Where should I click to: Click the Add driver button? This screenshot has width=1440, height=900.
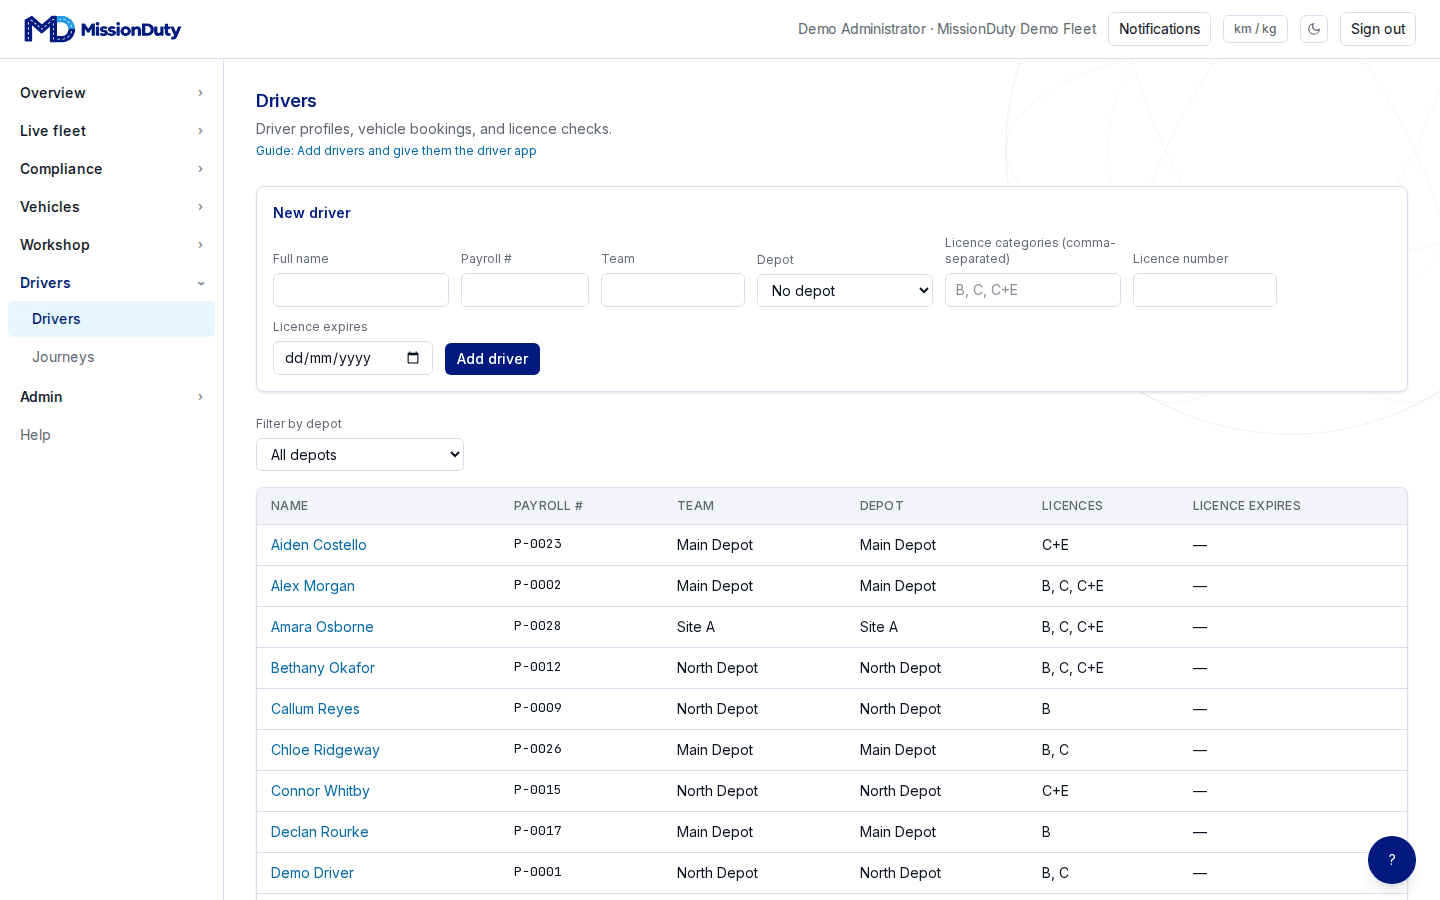point(492,359)
